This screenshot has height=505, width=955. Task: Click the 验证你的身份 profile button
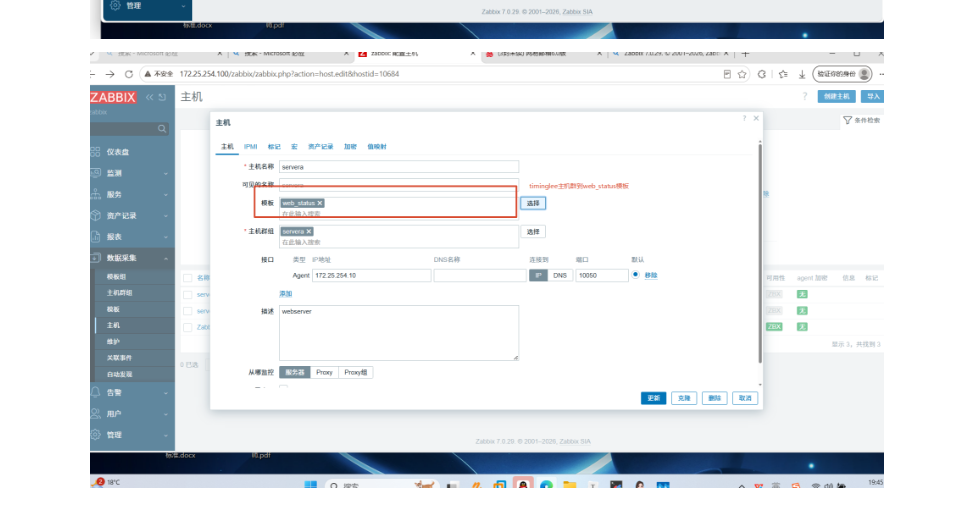pos(842,74)
